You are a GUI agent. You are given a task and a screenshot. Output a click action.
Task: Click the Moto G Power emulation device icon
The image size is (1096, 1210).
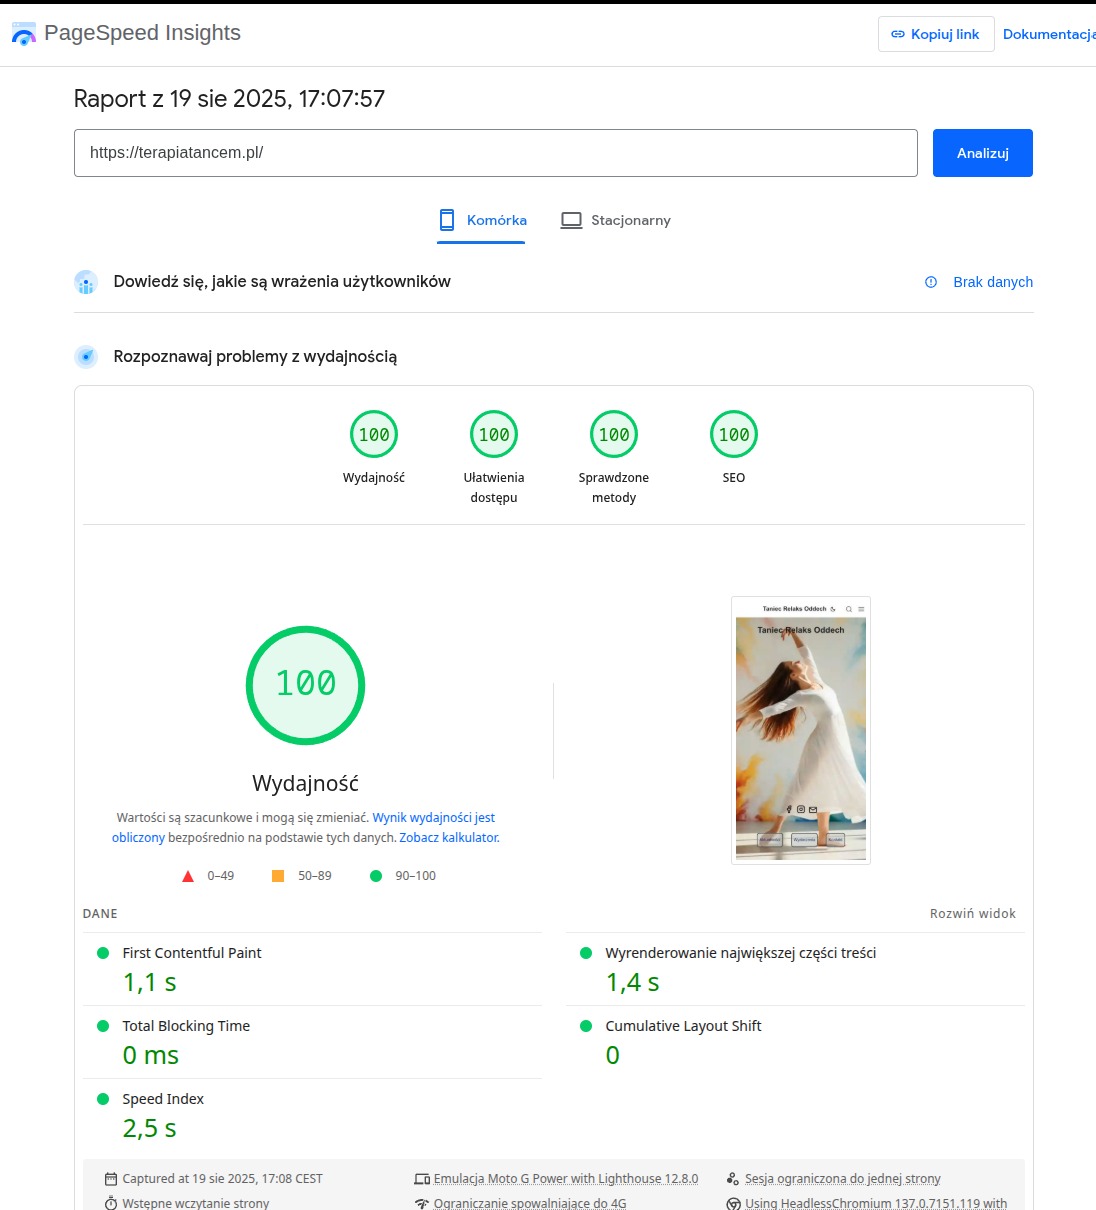(422, 1179)
